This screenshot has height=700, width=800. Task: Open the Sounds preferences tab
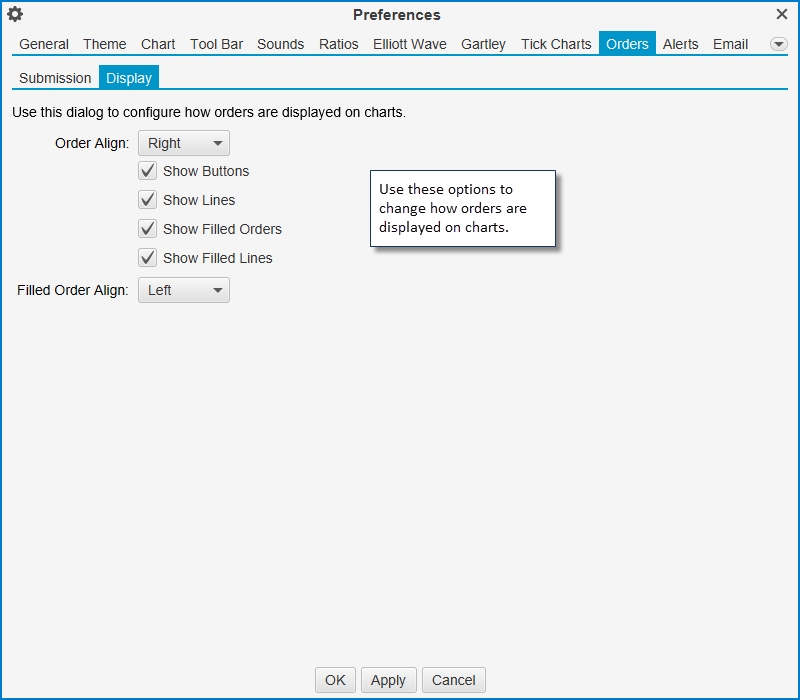(281, 44)
